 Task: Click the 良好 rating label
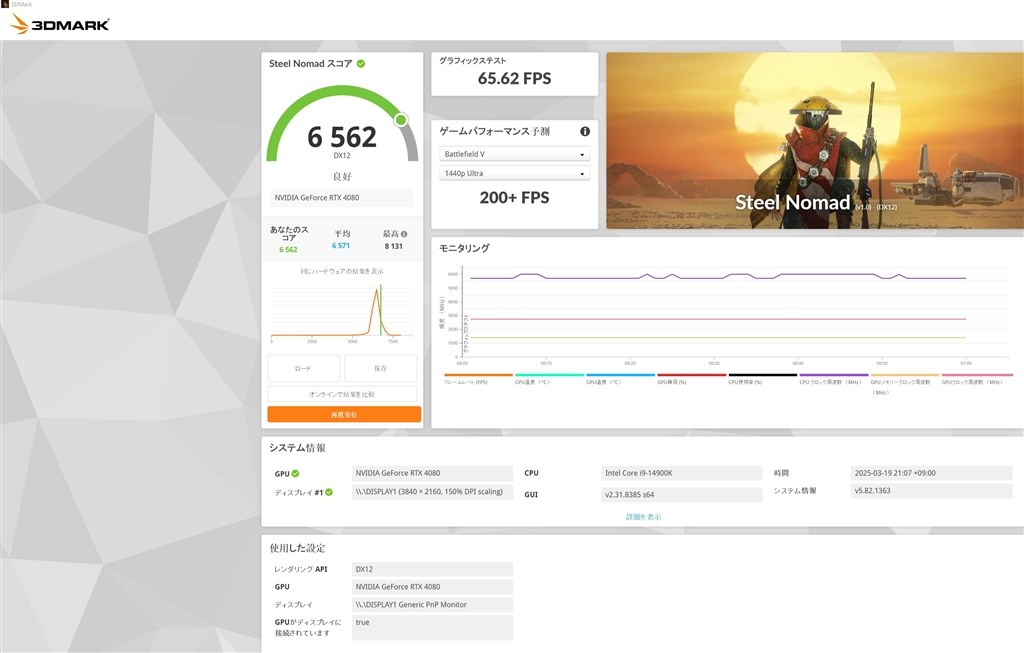[342, 176]
